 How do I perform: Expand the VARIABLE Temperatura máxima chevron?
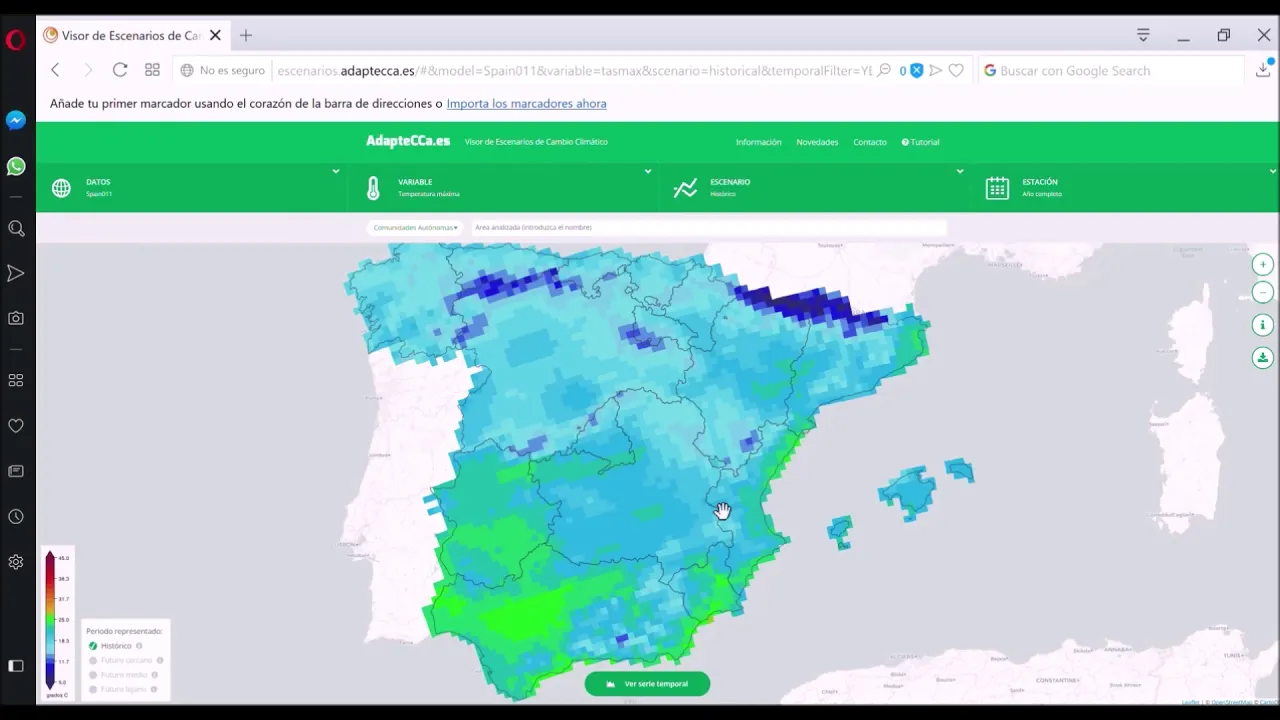point(648,171)
